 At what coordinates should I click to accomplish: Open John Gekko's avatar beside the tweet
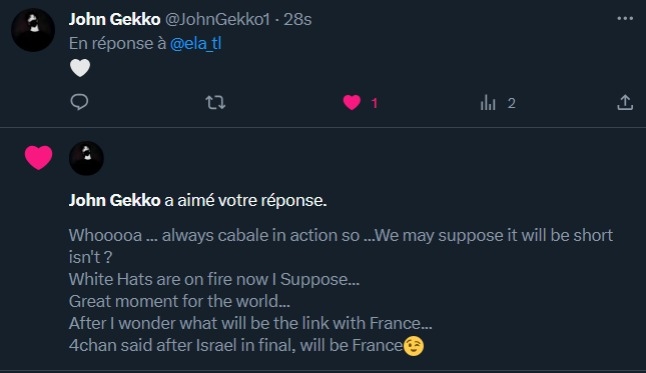33,30
